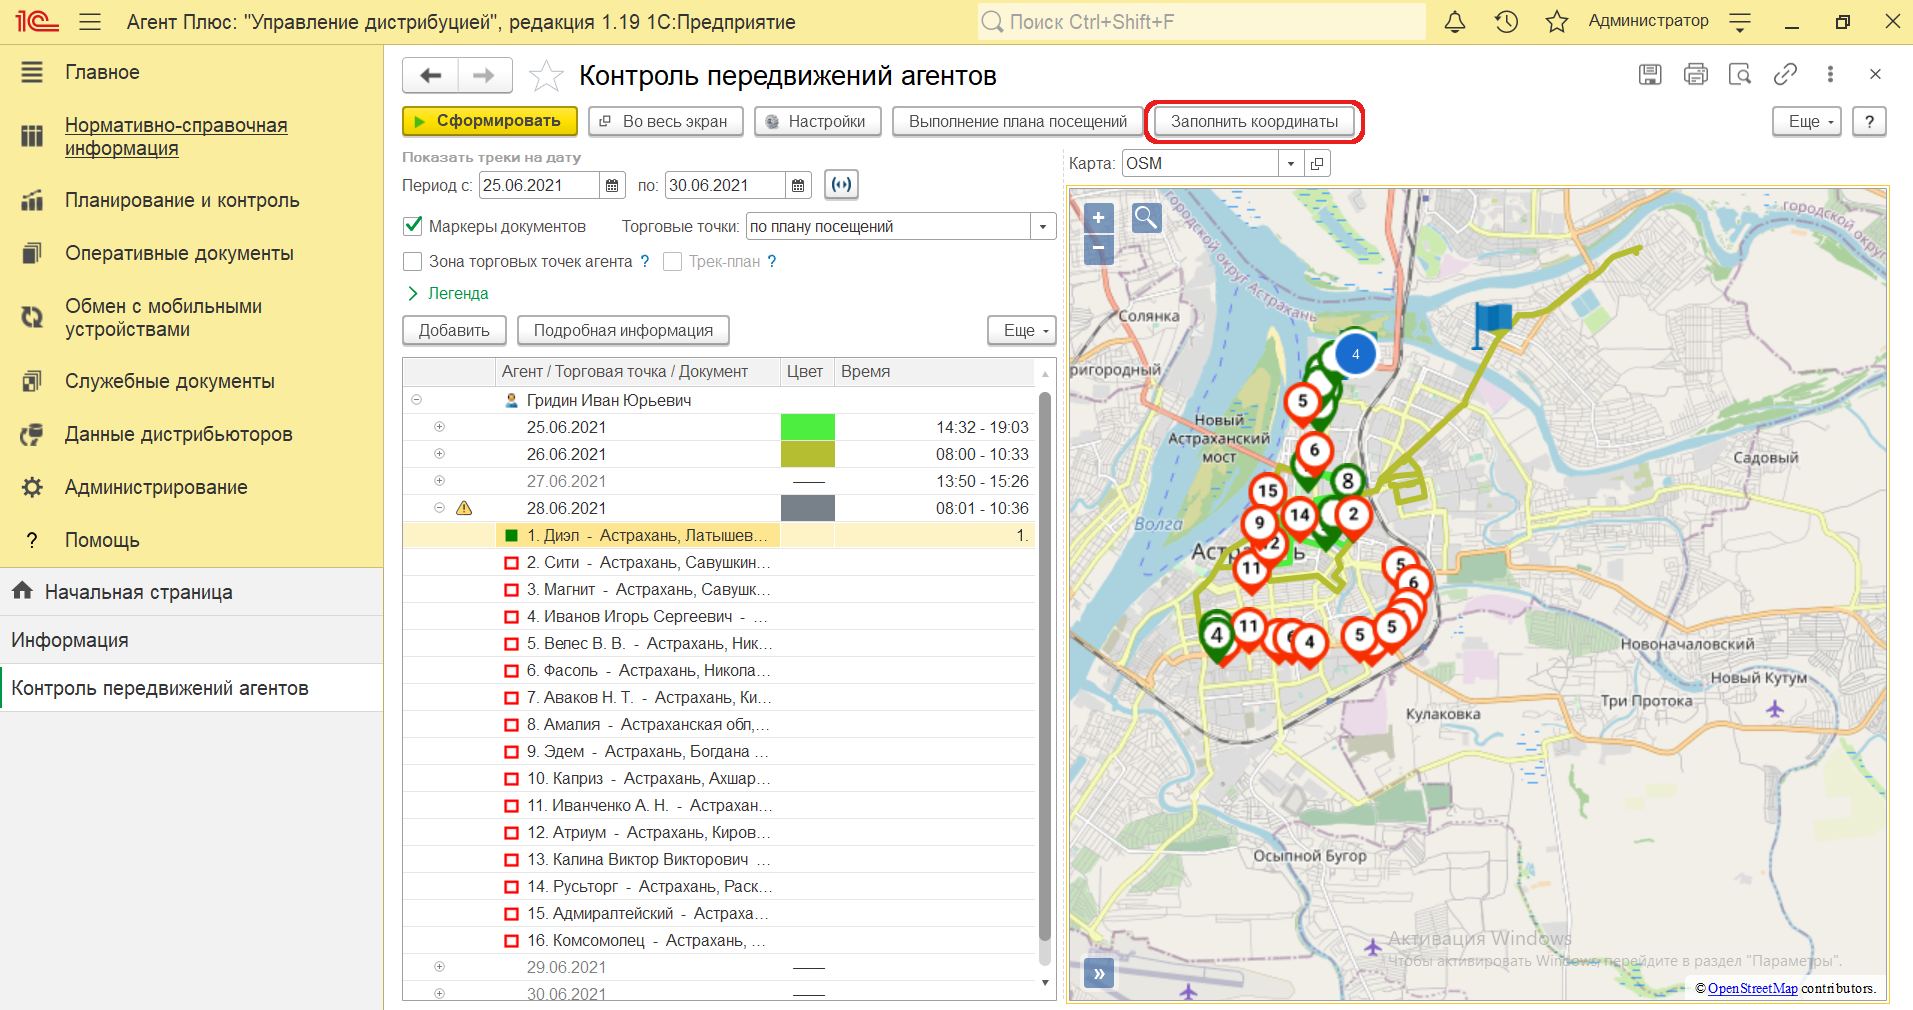Click the track broadcast period icon
Screen dimensions: 1913x1010
841,185
